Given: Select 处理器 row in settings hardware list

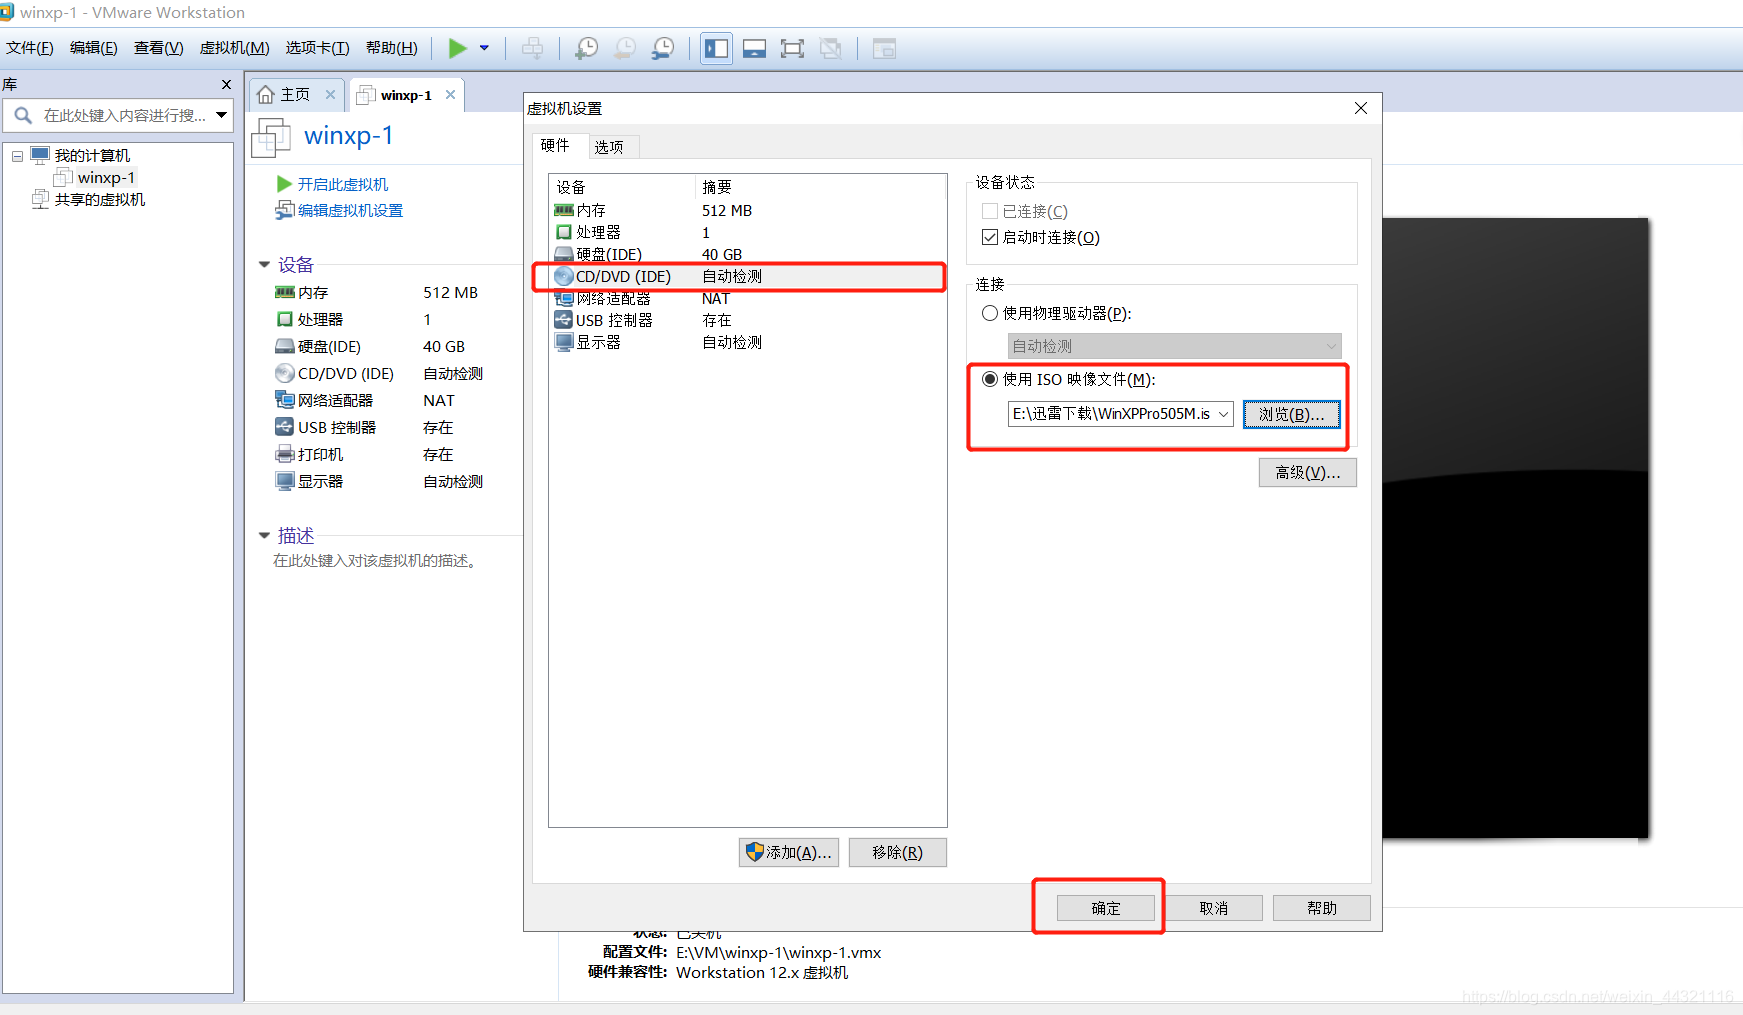Looking at the screenshot, I should click(x=747, y=233).
